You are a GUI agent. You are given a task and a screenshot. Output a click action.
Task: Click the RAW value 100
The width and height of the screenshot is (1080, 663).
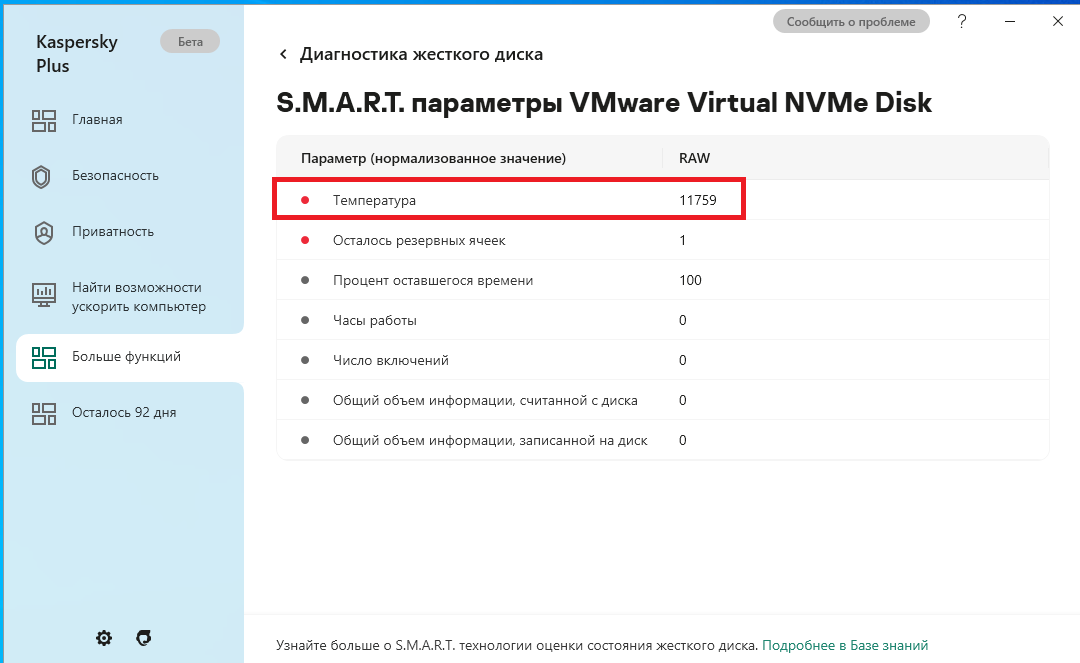(x=690, y=280)
